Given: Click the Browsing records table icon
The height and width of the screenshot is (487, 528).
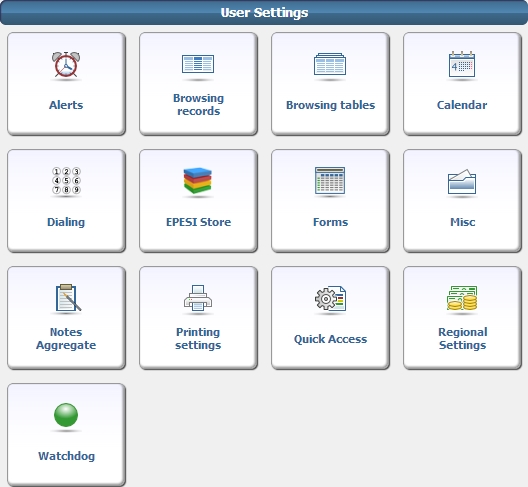Looking at the screenshot, I should pyautogui.click(x=198, y=64).
